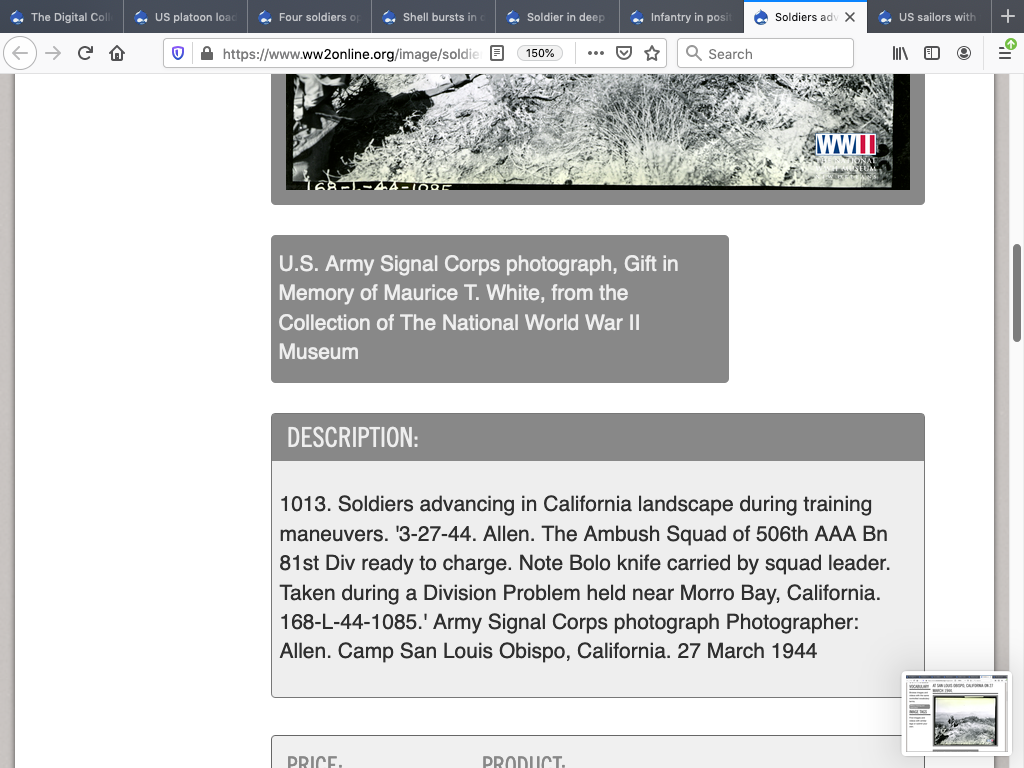Open the Firefox hamburger menu
This screenshot has height=768, width=1024.
[1005, 54]
